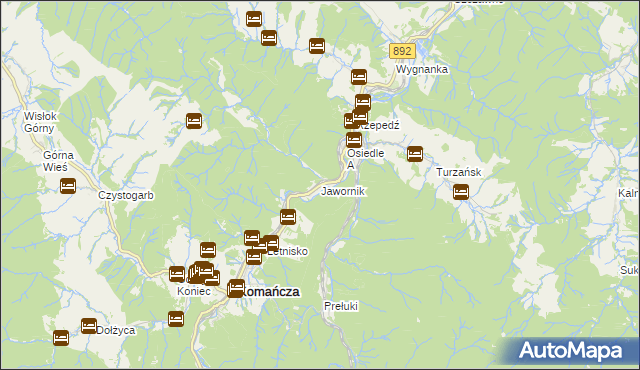Select the Dołżyca place label

click(x=116, y=330)
